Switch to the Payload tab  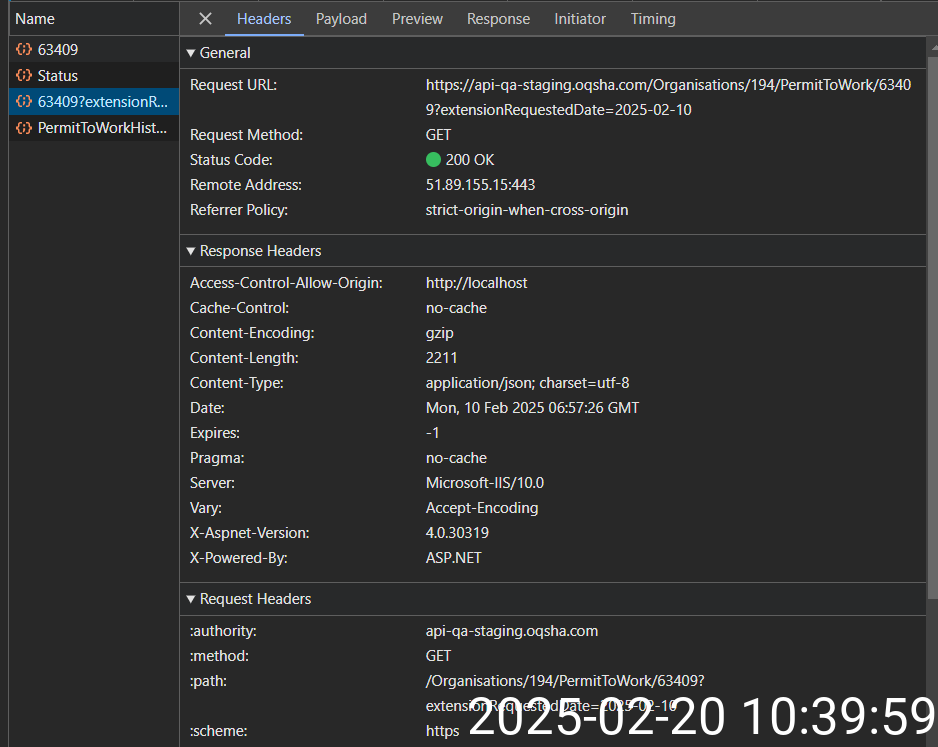[x=341, y=19]
